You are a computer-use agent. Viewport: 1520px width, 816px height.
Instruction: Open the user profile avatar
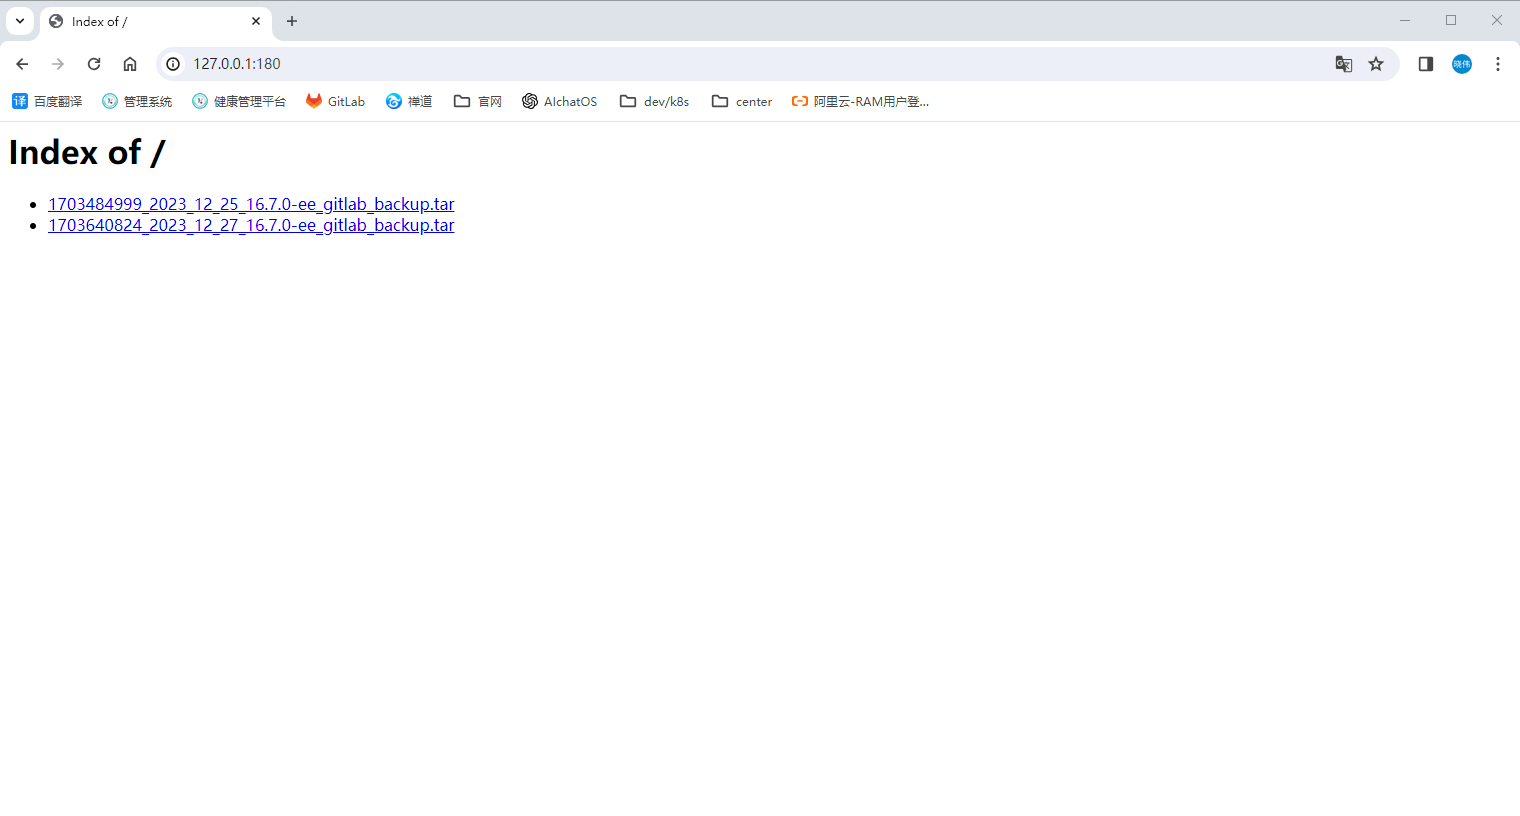pos(1462,64)
